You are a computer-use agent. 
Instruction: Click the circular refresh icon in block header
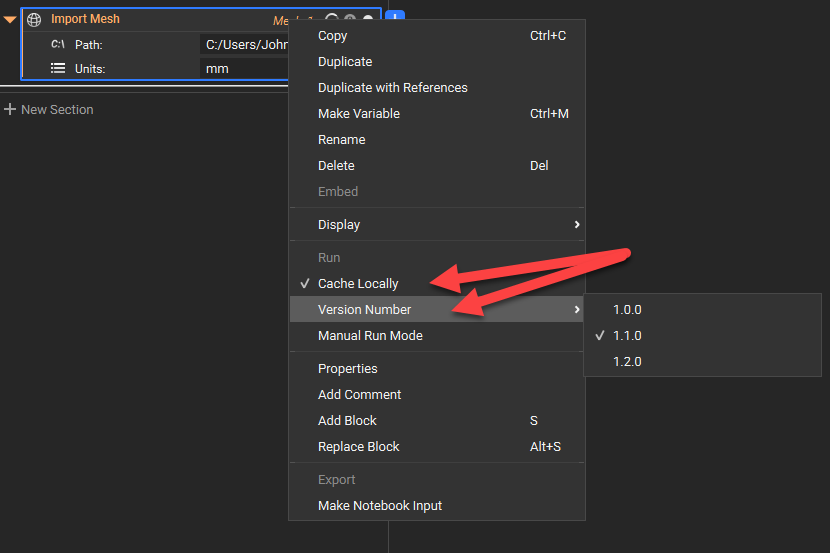pos(332,20)
